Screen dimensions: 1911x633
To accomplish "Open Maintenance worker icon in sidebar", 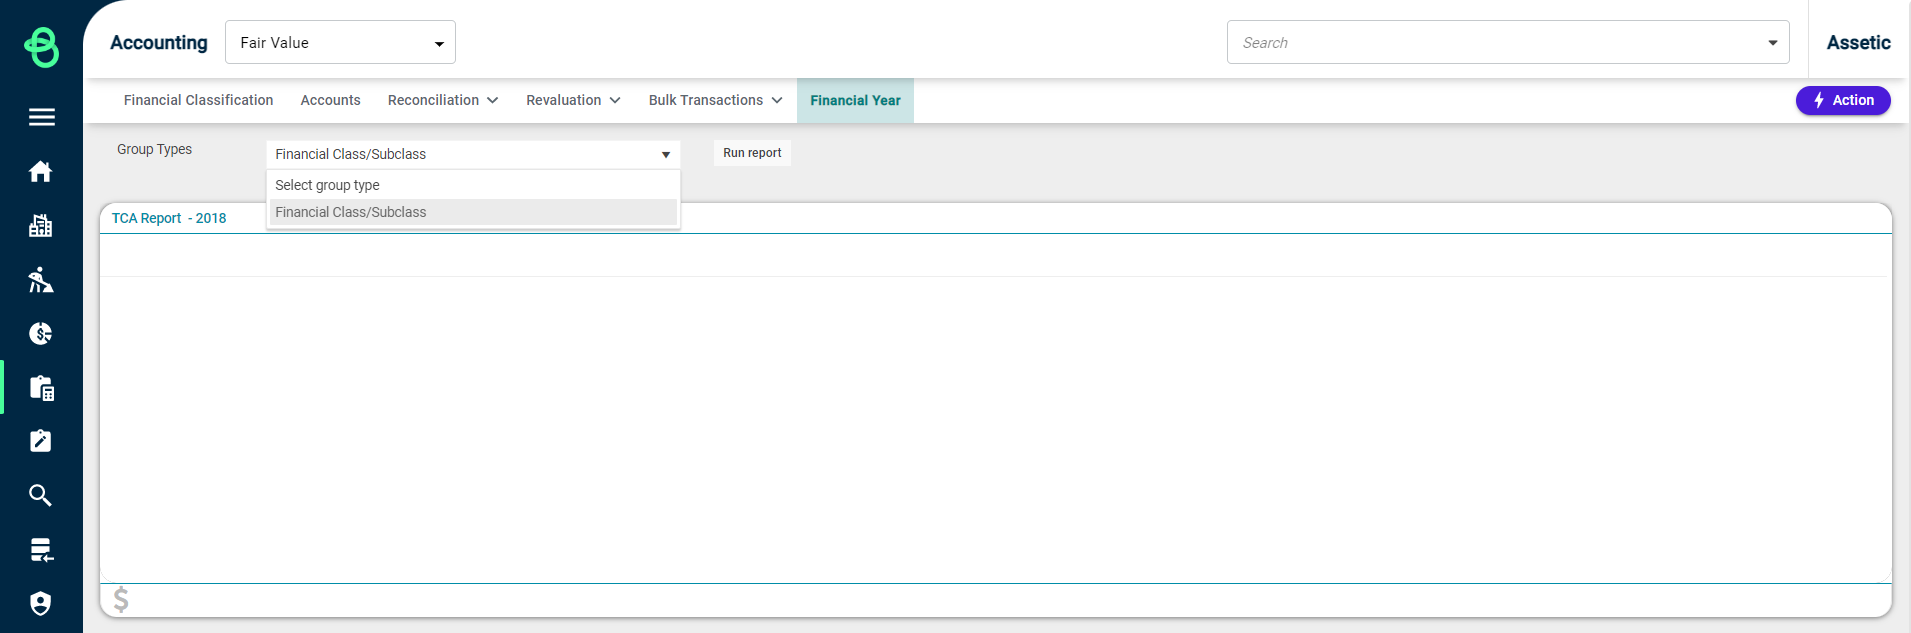I will click(x=41, y=280).
